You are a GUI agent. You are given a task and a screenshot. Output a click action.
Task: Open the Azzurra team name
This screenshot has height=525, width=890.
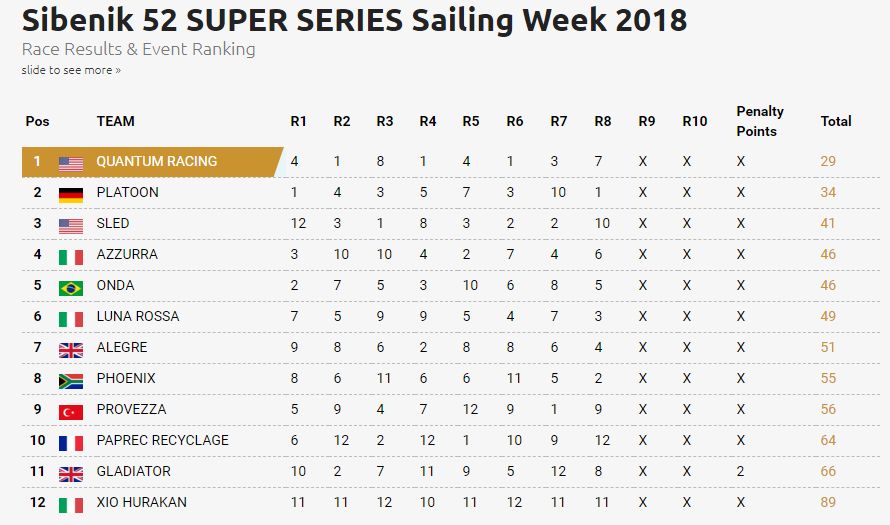127,254
